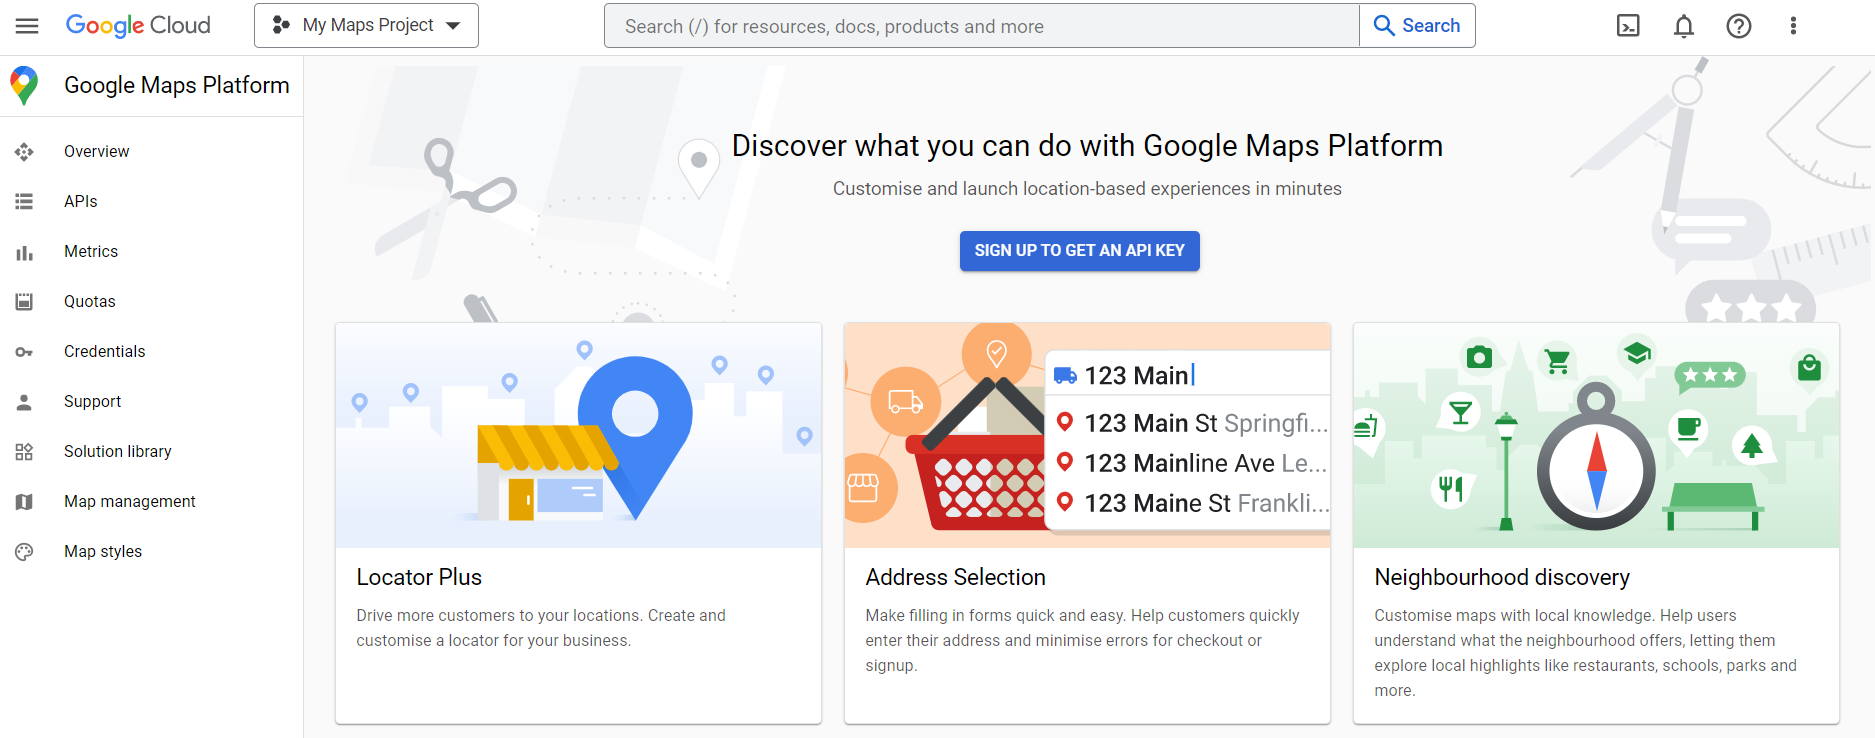1875x738 pixels.
Task: Click the dropdown arrow beside My Maps Project
Action: (454, 26)
